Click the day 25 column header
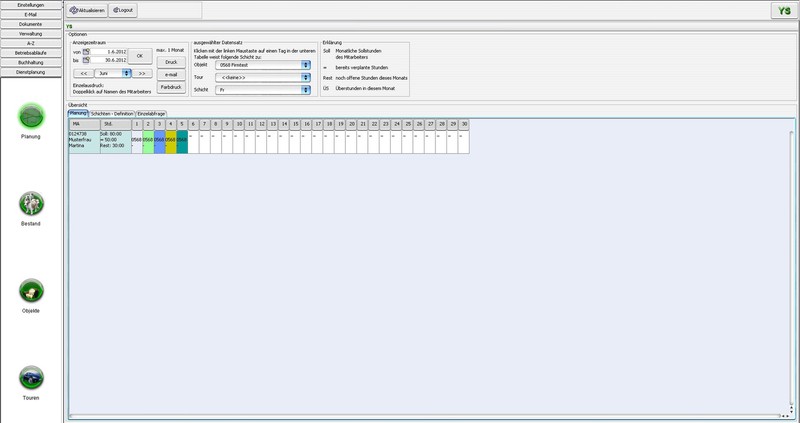 click(407, 125)
